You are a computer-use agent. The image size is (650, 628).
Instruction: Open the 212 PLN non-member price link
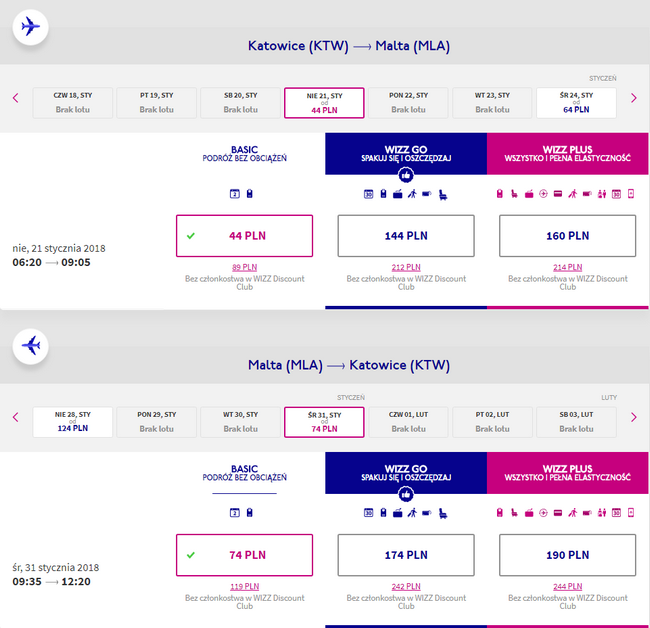[x=406, y=267]
